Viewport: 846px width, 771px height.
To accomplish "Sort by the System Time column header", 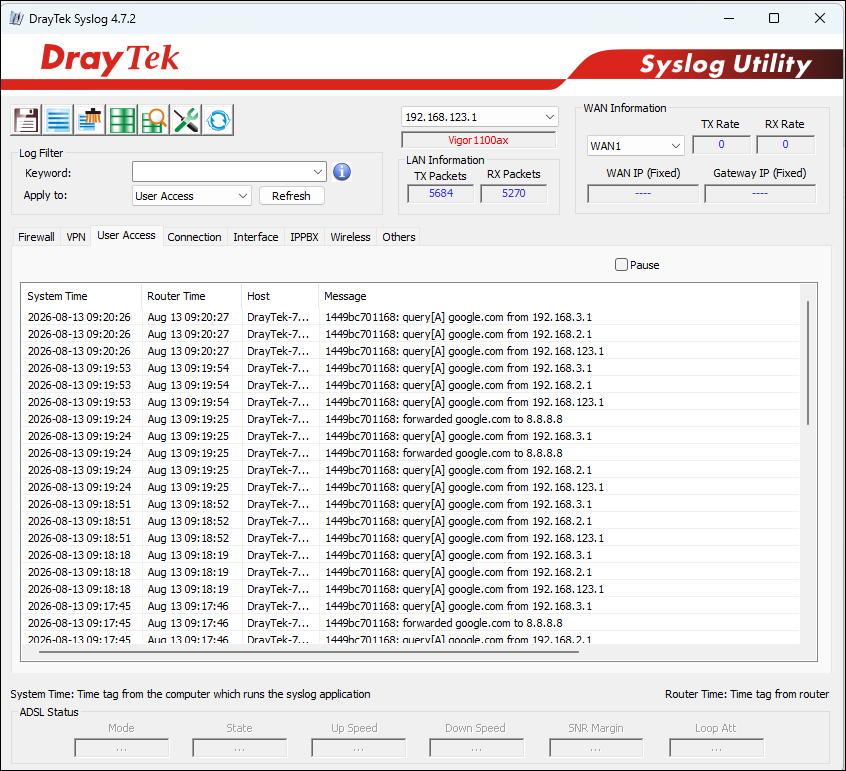I will pos(81,296).
